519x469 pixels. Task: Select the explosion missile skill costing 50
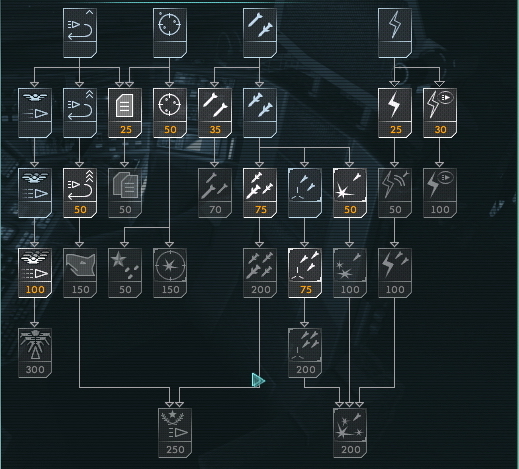[x=350, y=193]
